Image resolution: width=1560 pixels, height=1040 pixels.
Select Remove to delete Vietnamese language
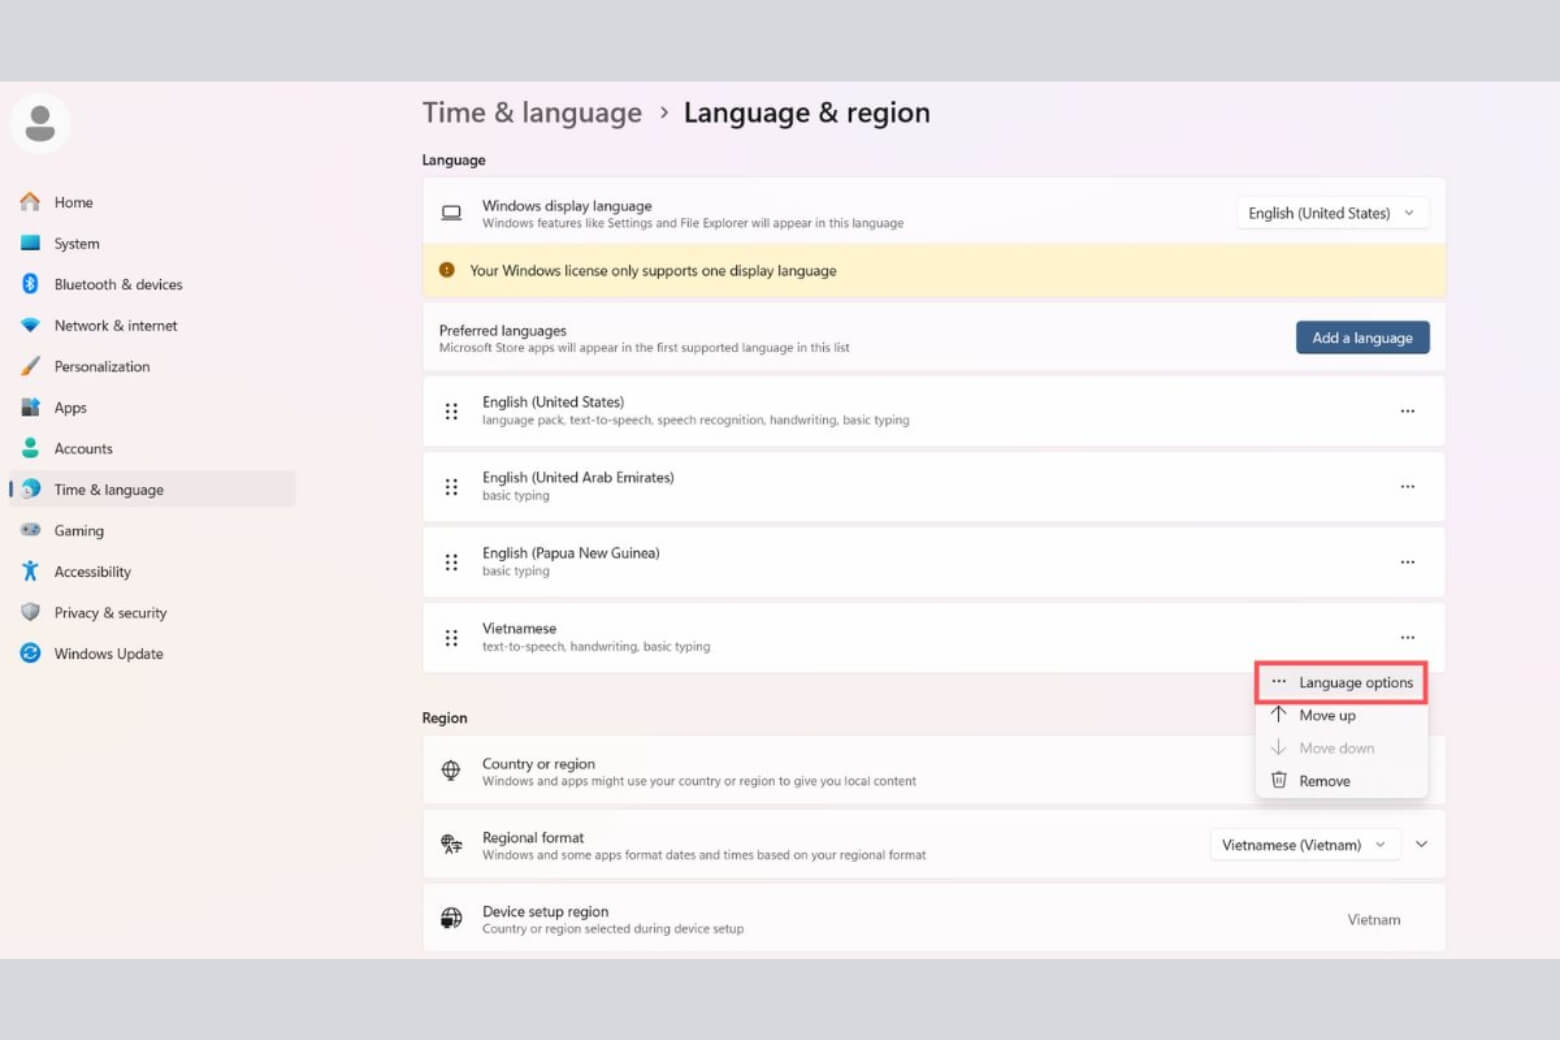[1324, 780]
